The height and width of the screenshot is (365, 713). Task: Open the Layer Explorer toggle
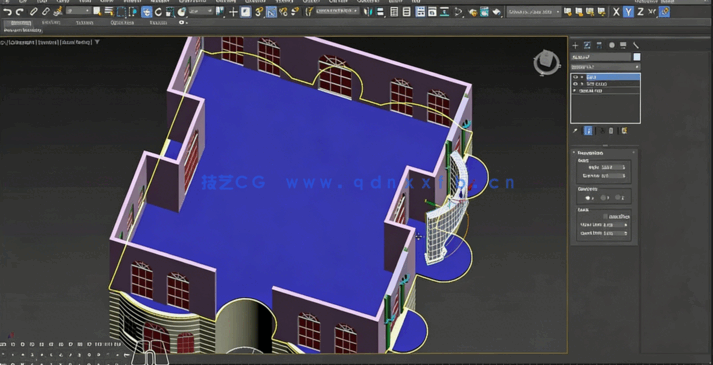click(x=407, y=12)
